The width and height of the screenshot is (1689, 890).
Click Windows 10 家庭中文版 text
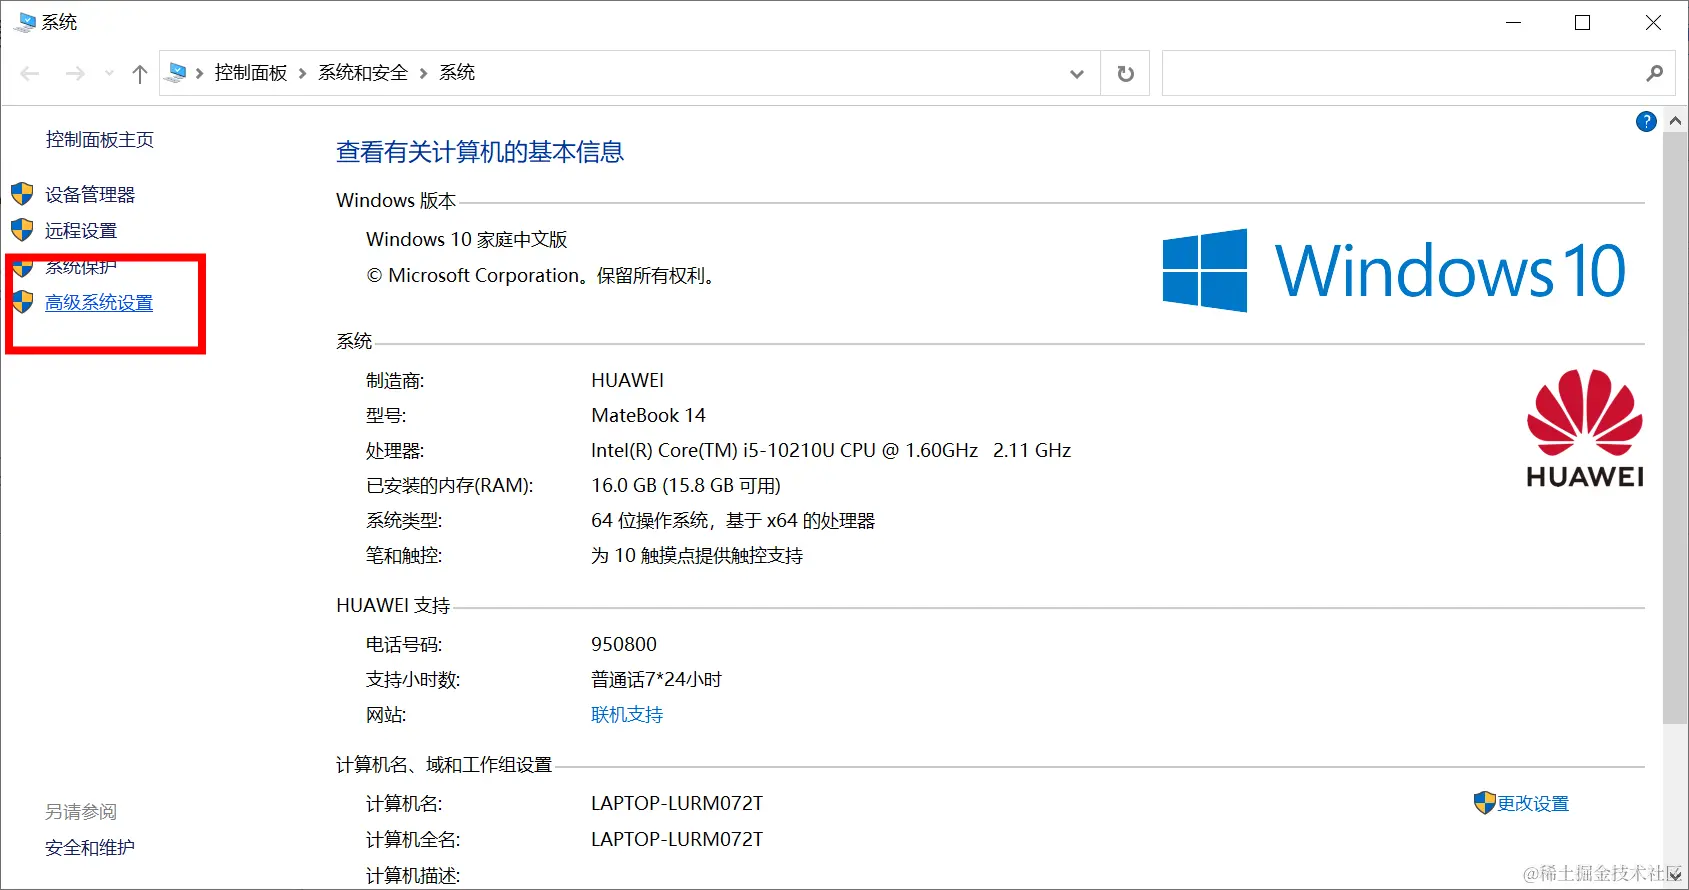click(467, 239)
